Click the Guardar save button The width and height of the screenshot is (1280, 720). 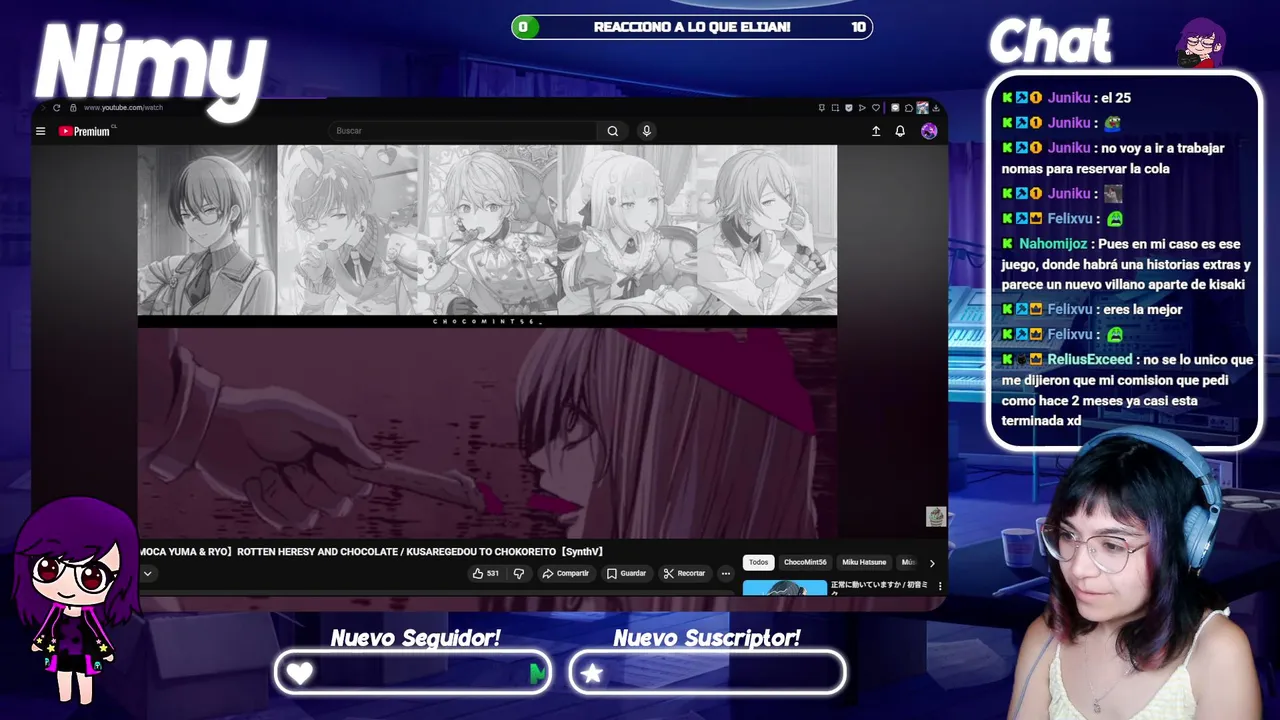click(x=627, y=573)
